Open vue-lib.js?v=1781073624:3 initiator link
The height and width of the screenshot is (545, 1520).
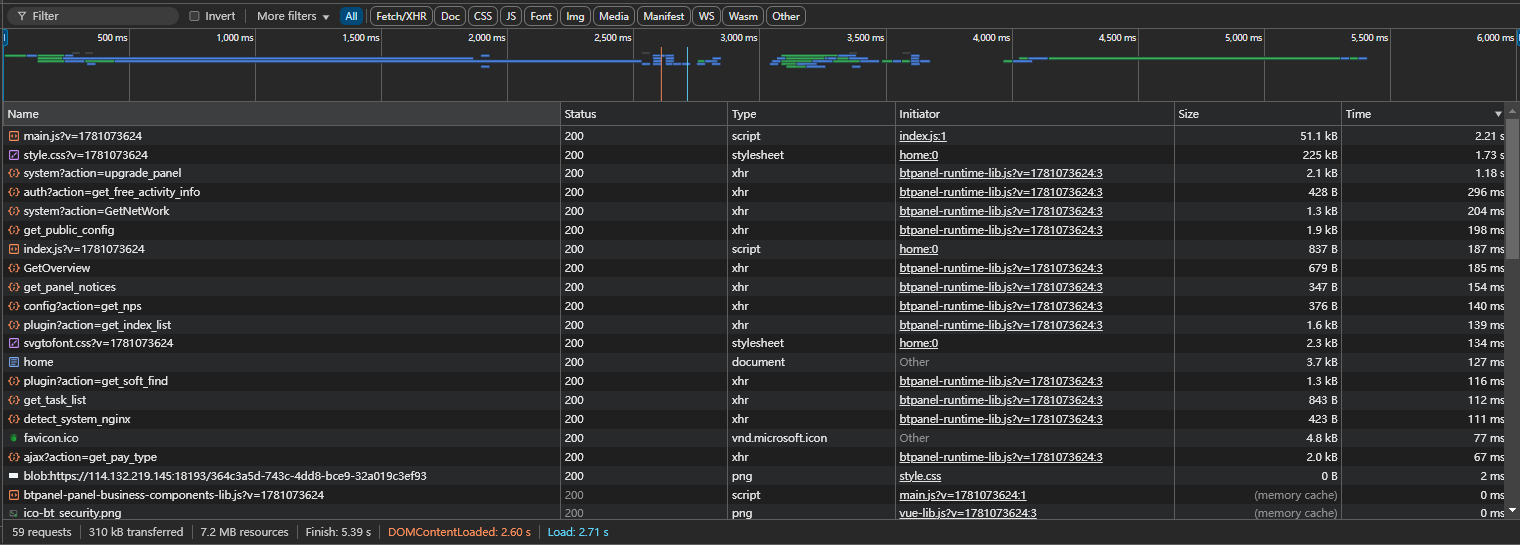pyautogui.click(x=968, y=513)
